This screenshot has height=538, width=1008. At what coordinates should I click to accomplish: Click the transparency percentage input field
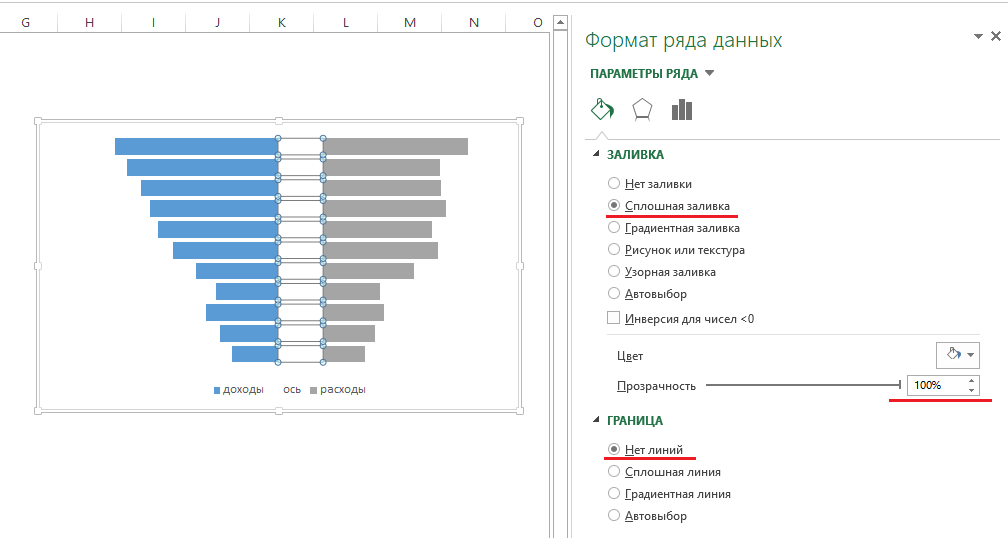pyautogui.click(x=934, y=385)
